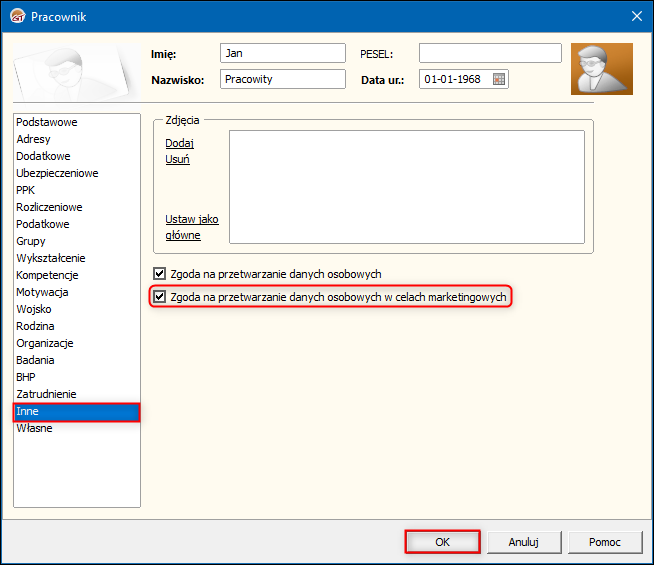Screen dimensions: 654x565
Task: Click into the empty PESEL field
Action: (490, 53)
